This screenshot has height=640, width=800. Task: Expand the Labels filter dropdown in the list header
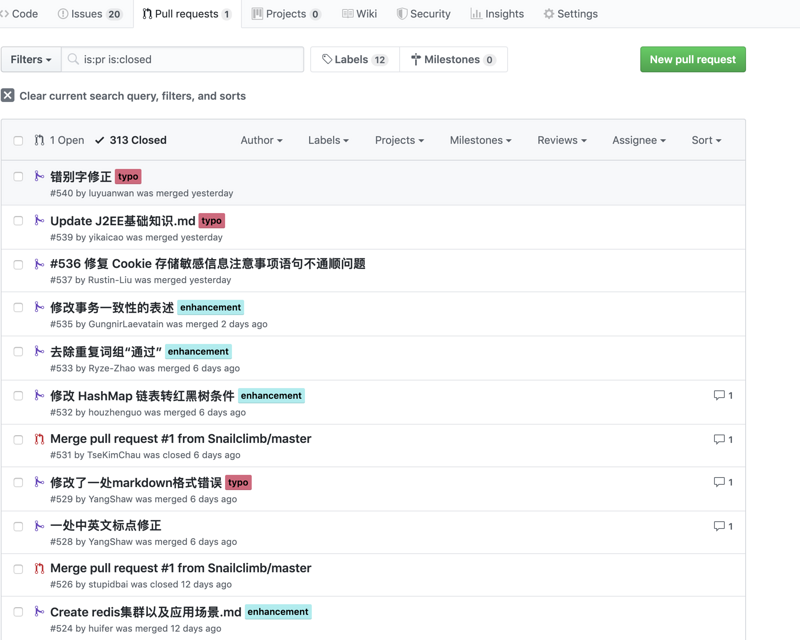point(328,140)
